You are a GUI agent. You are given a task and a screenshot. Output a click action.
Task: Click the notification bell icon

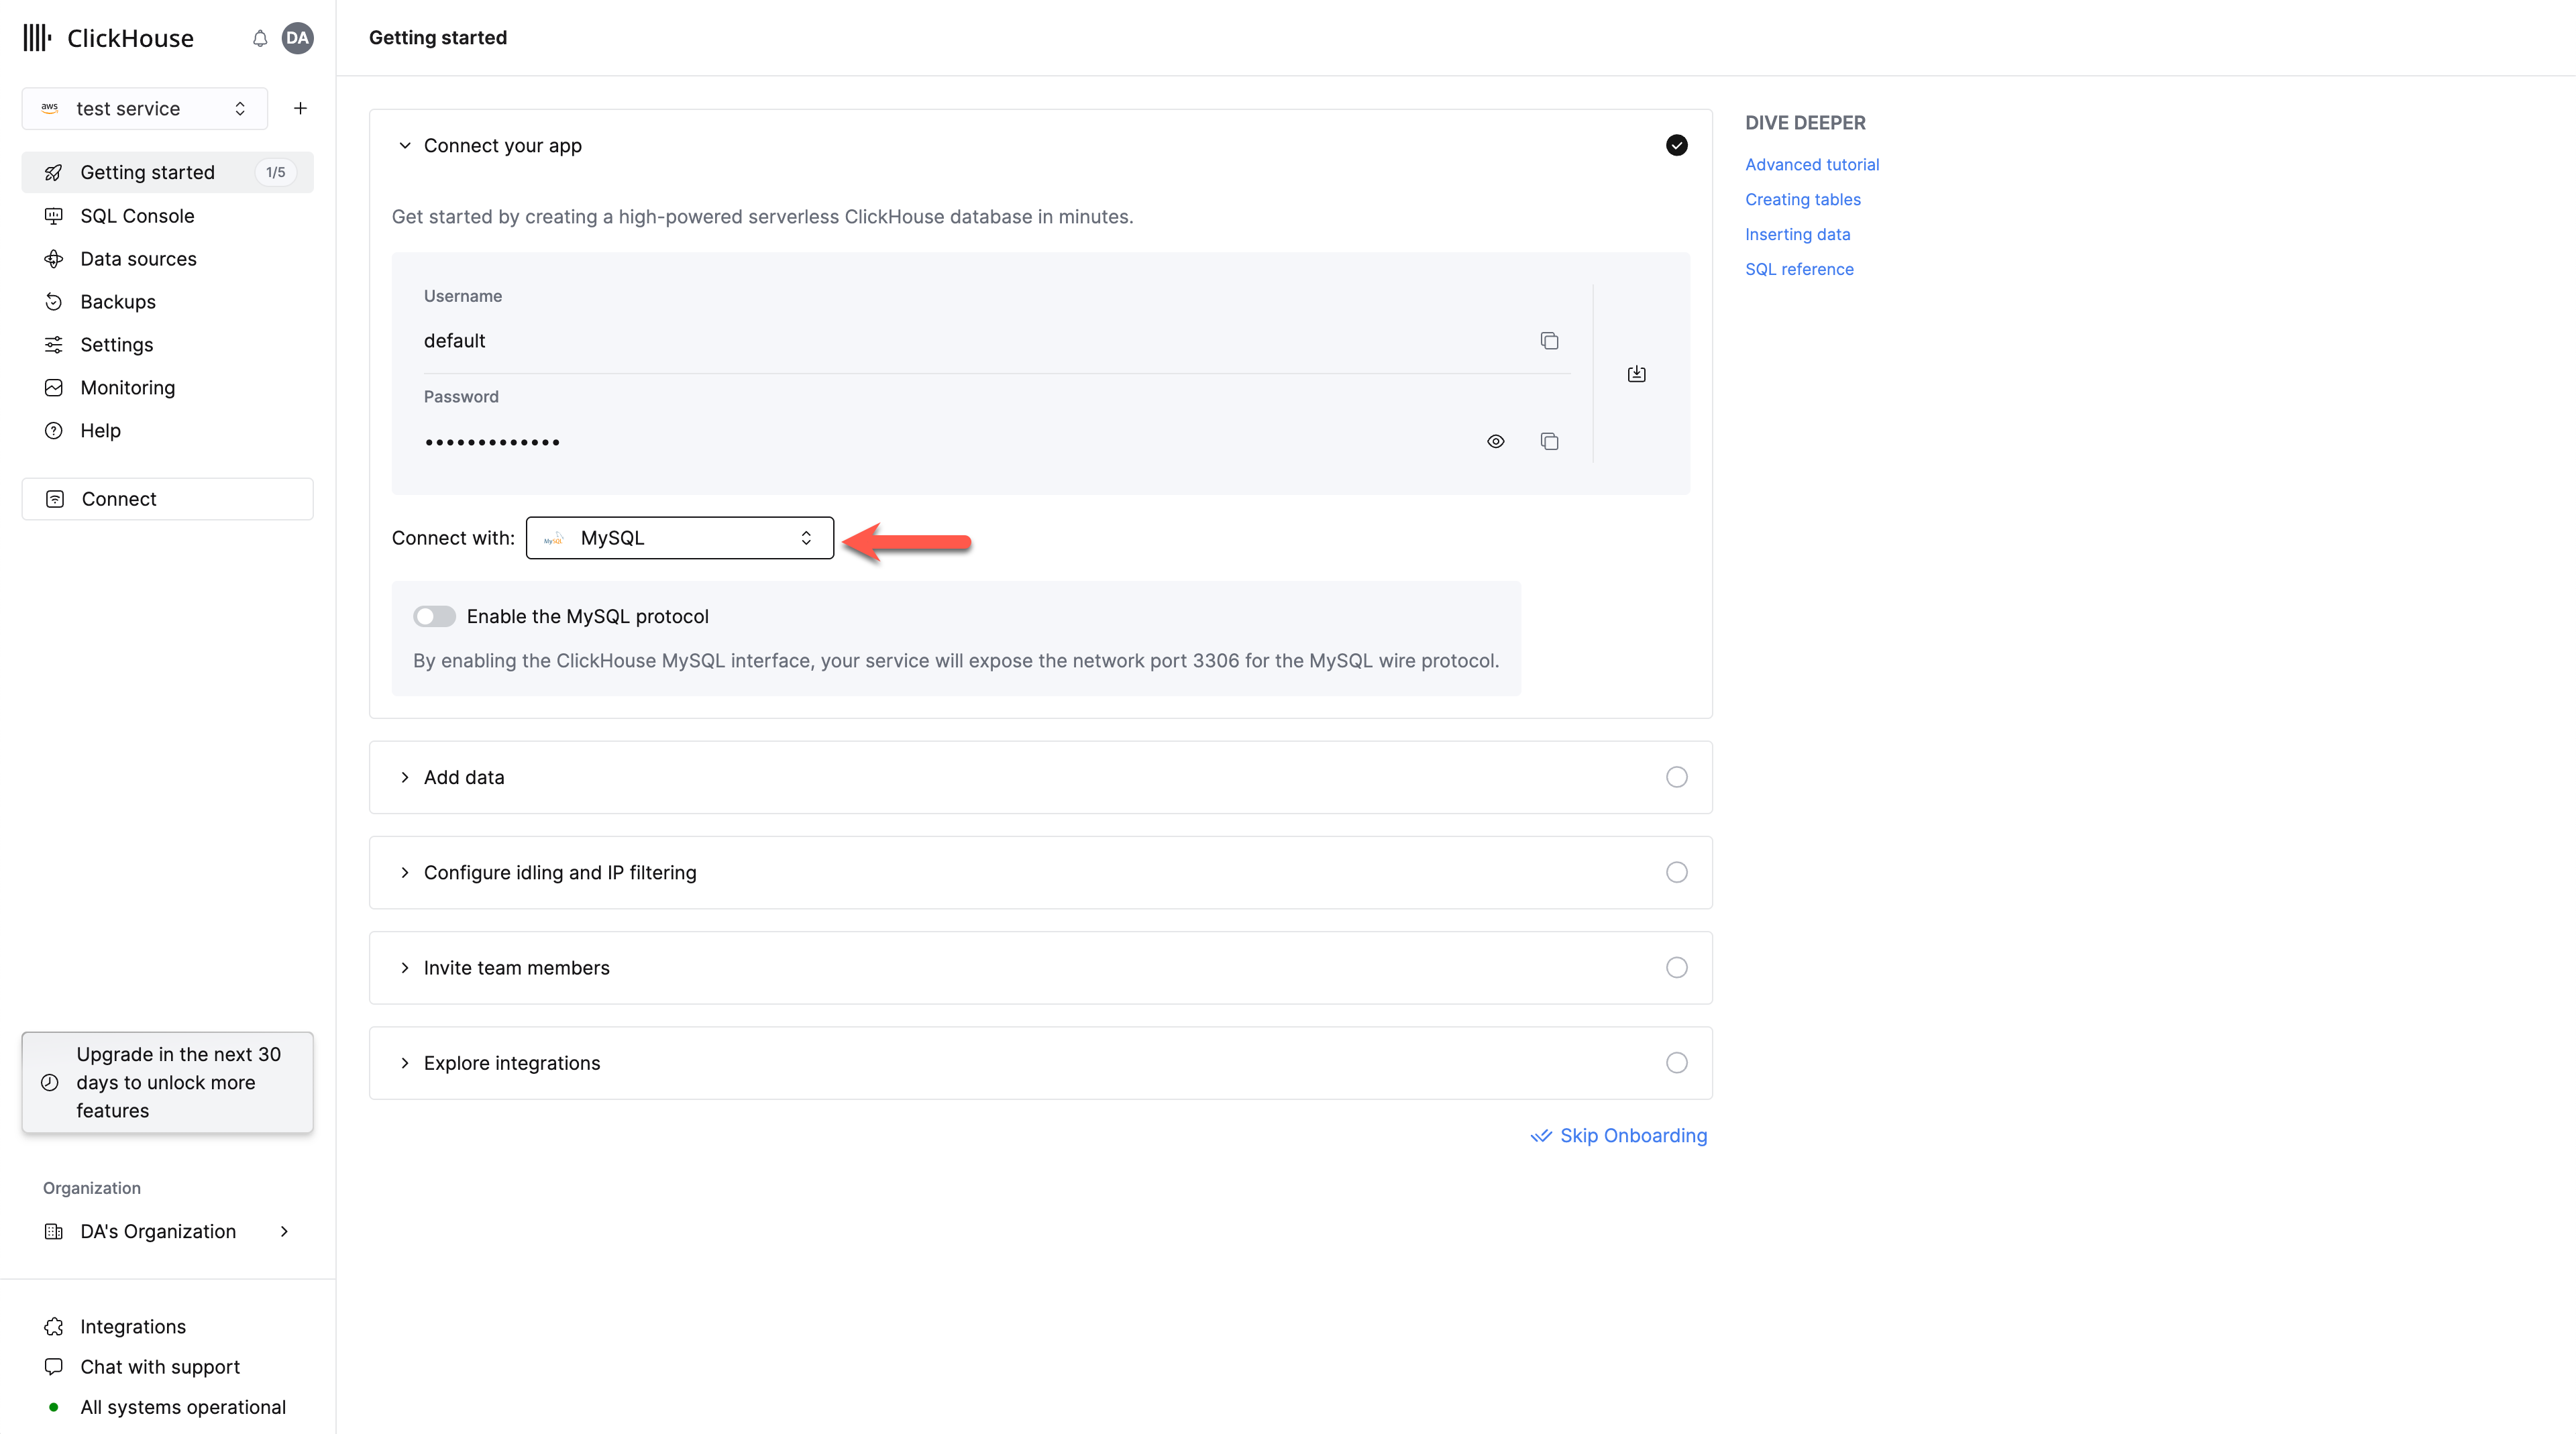(x=259, y=38)
